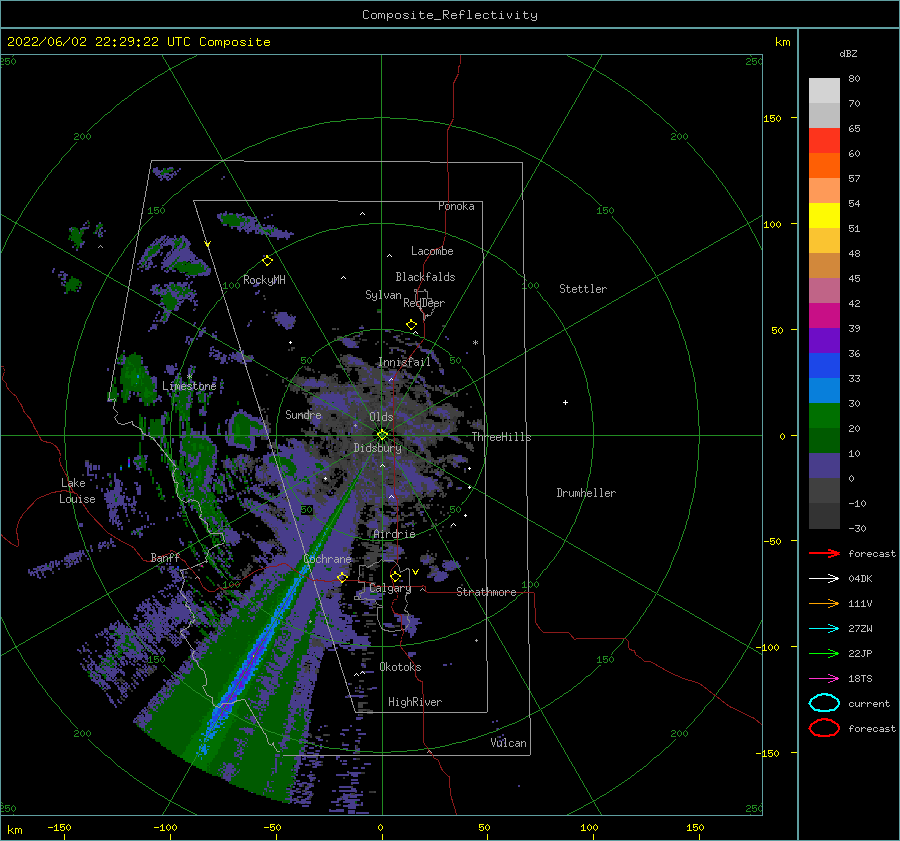Click the cyan current ellipse legend icon
Screen dimensions: 900x841
(x=824, y=703)
